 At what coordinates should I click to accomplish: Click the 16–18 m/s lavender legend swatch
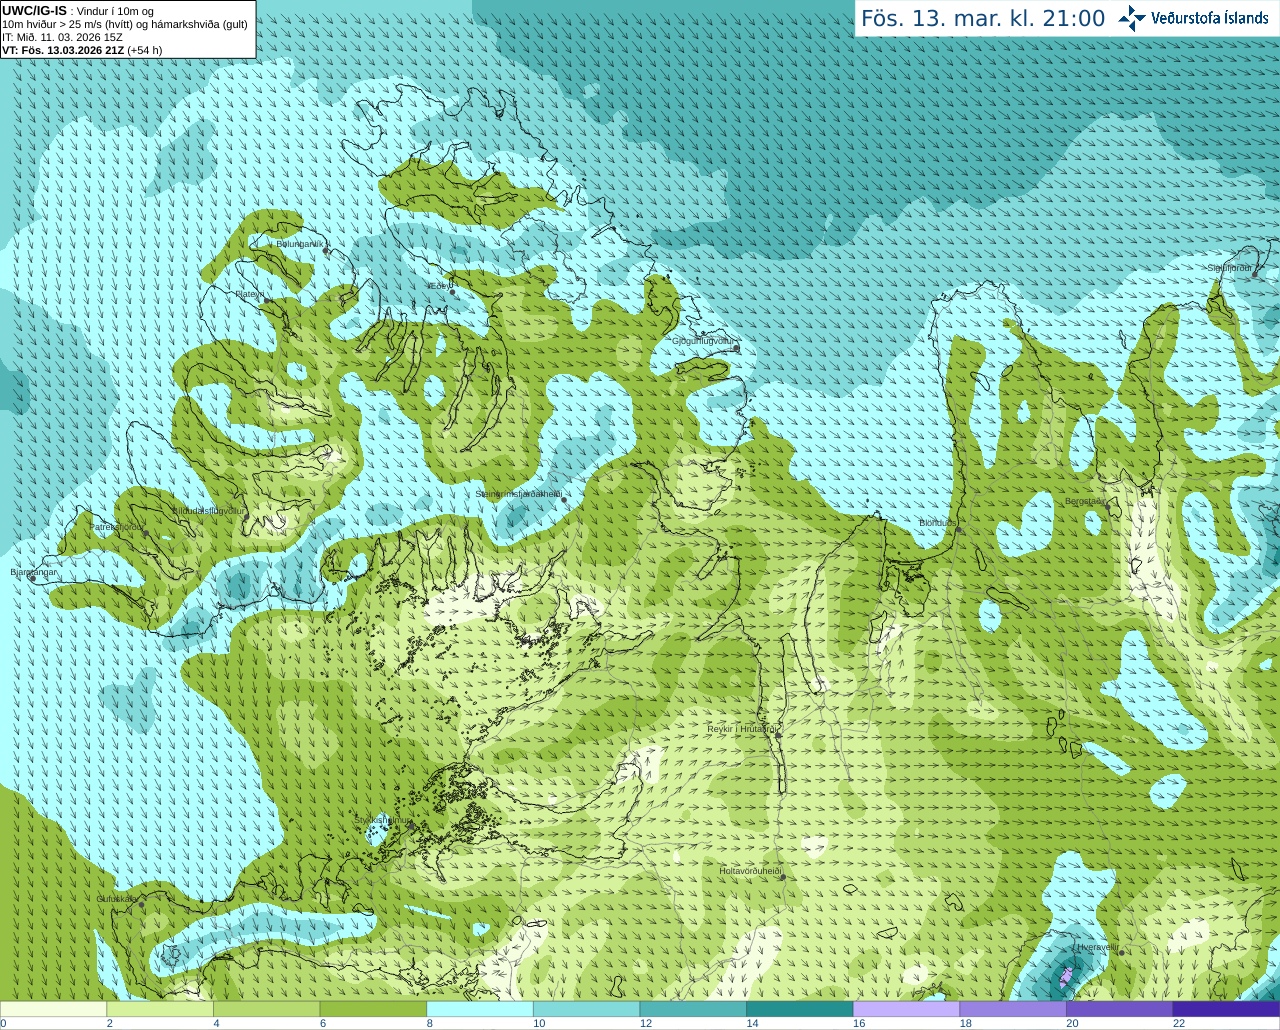click(x=906, y=1009)
